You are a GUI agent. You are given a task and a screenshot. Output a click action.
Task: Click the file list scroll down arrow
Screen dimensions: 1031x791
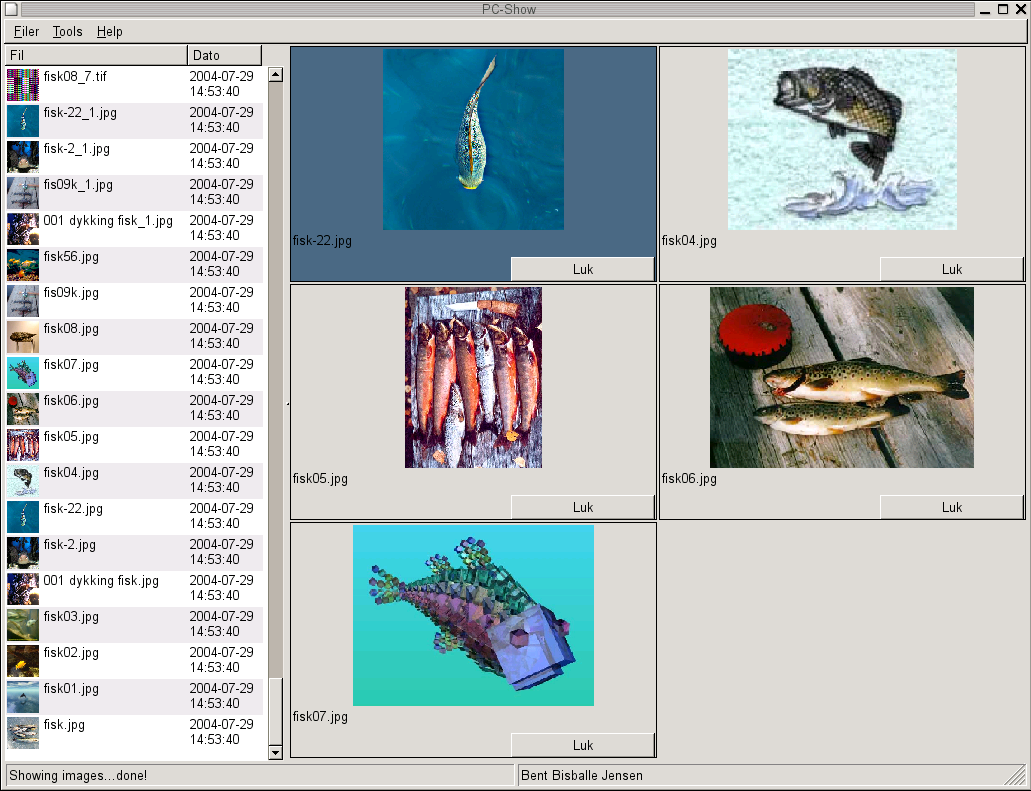pos(276,752)
